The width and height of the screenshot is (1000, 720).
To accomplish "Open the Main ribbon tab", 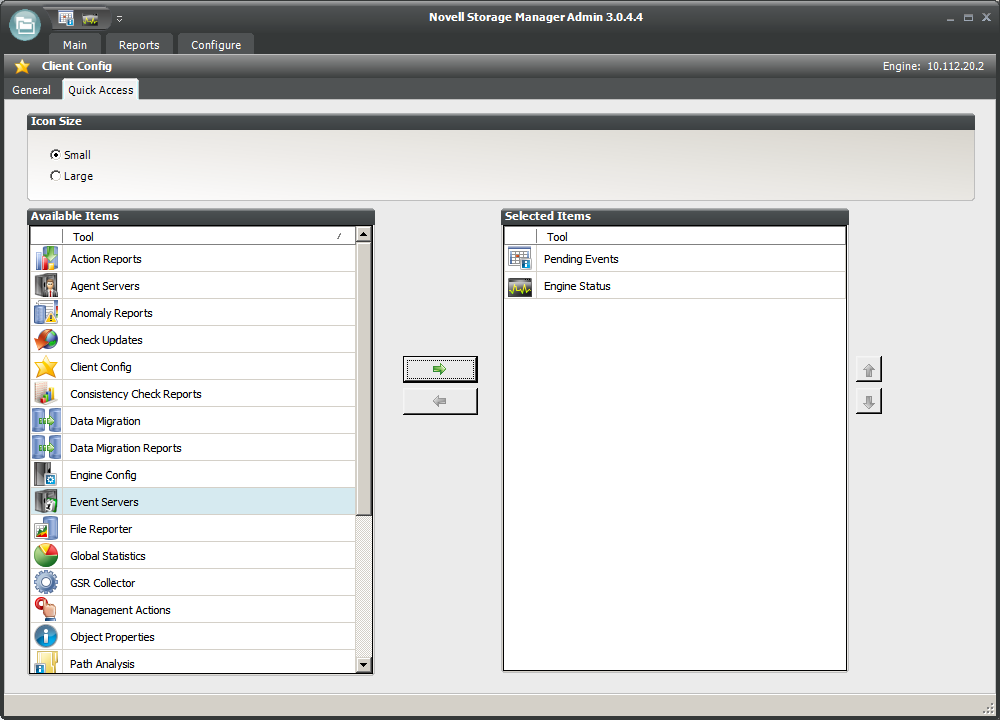I will click(75, 45).
